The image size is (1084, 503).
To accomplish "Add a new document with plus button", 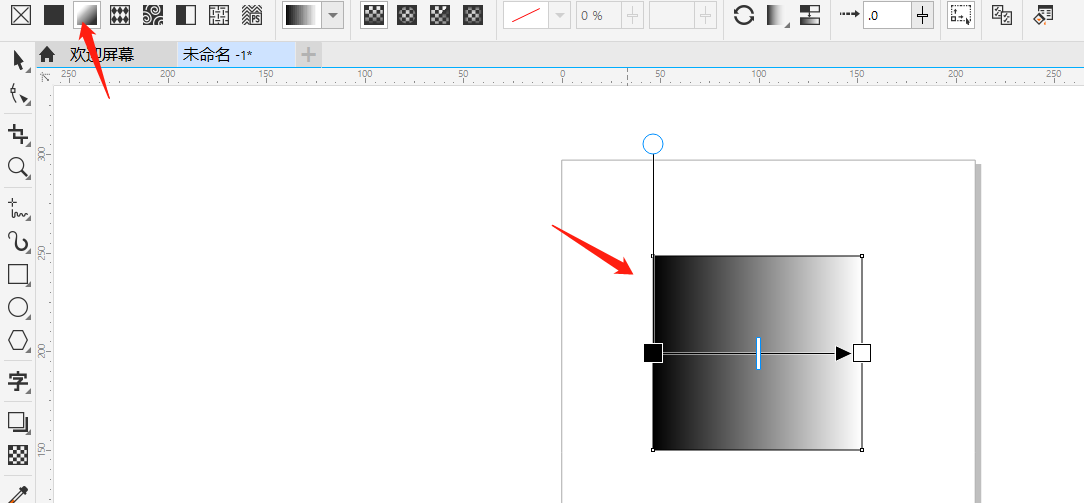I will coord(309,55).
